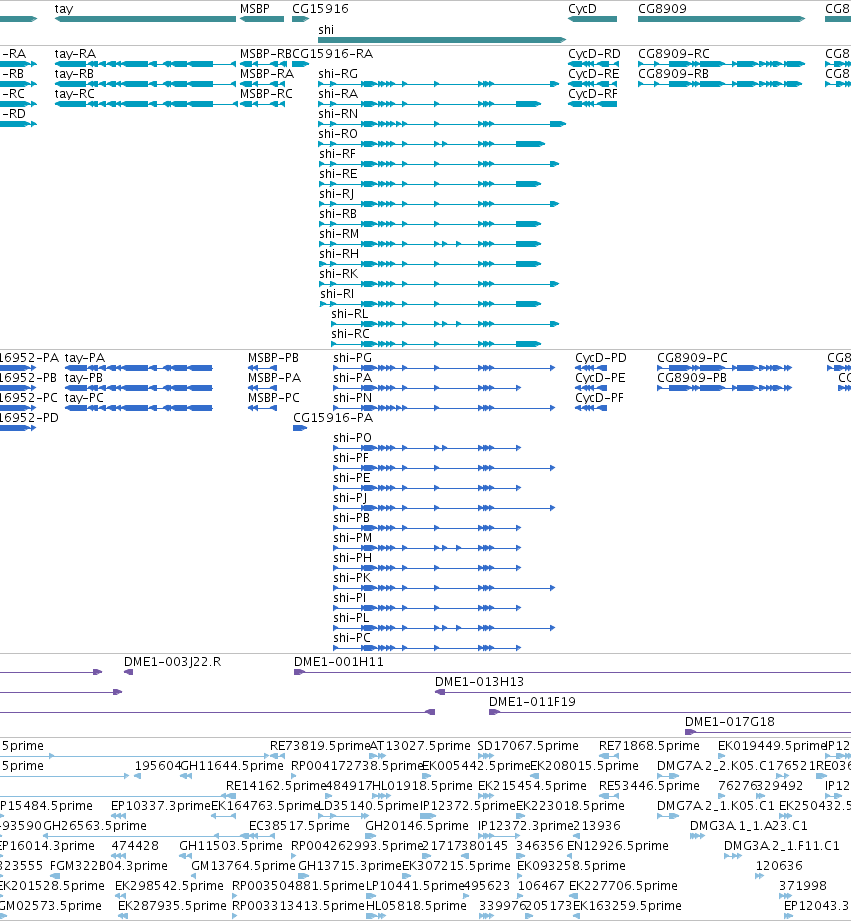Click the MSBP gene label
The height and width of the screenshot is (921, 851).
(x=254, y=9)
